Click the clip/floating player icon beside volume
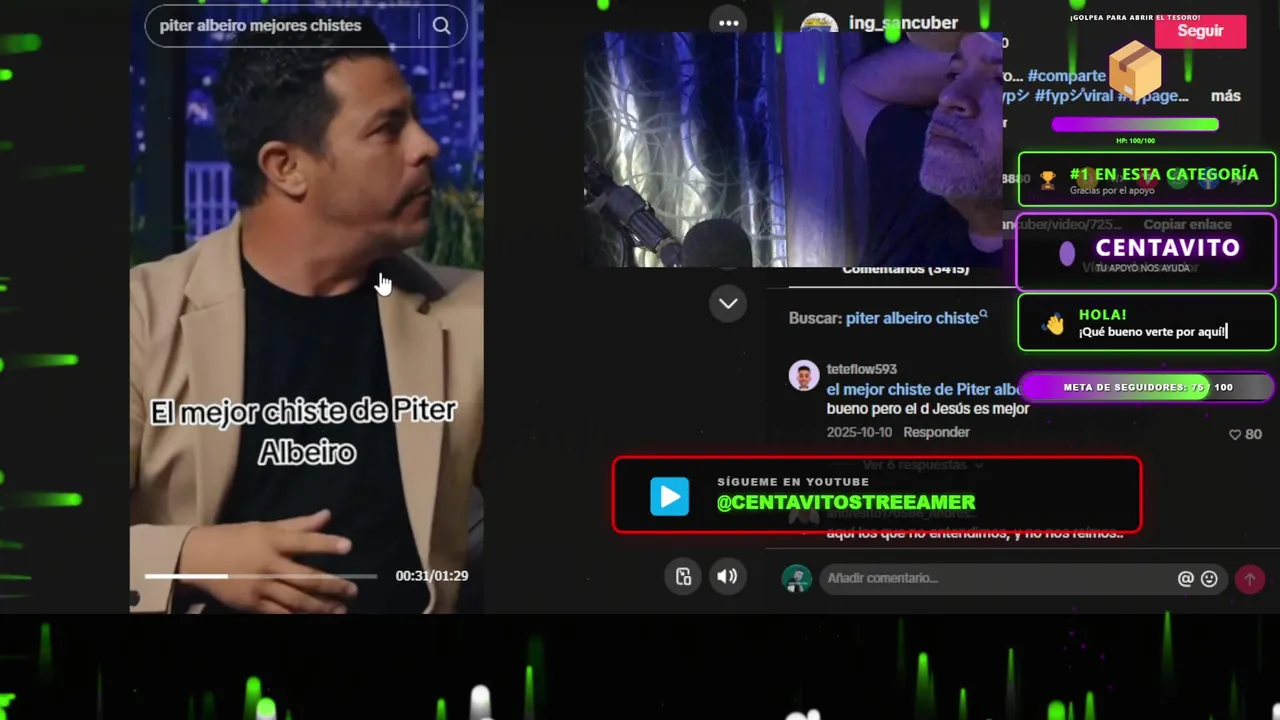 [683, 576]
